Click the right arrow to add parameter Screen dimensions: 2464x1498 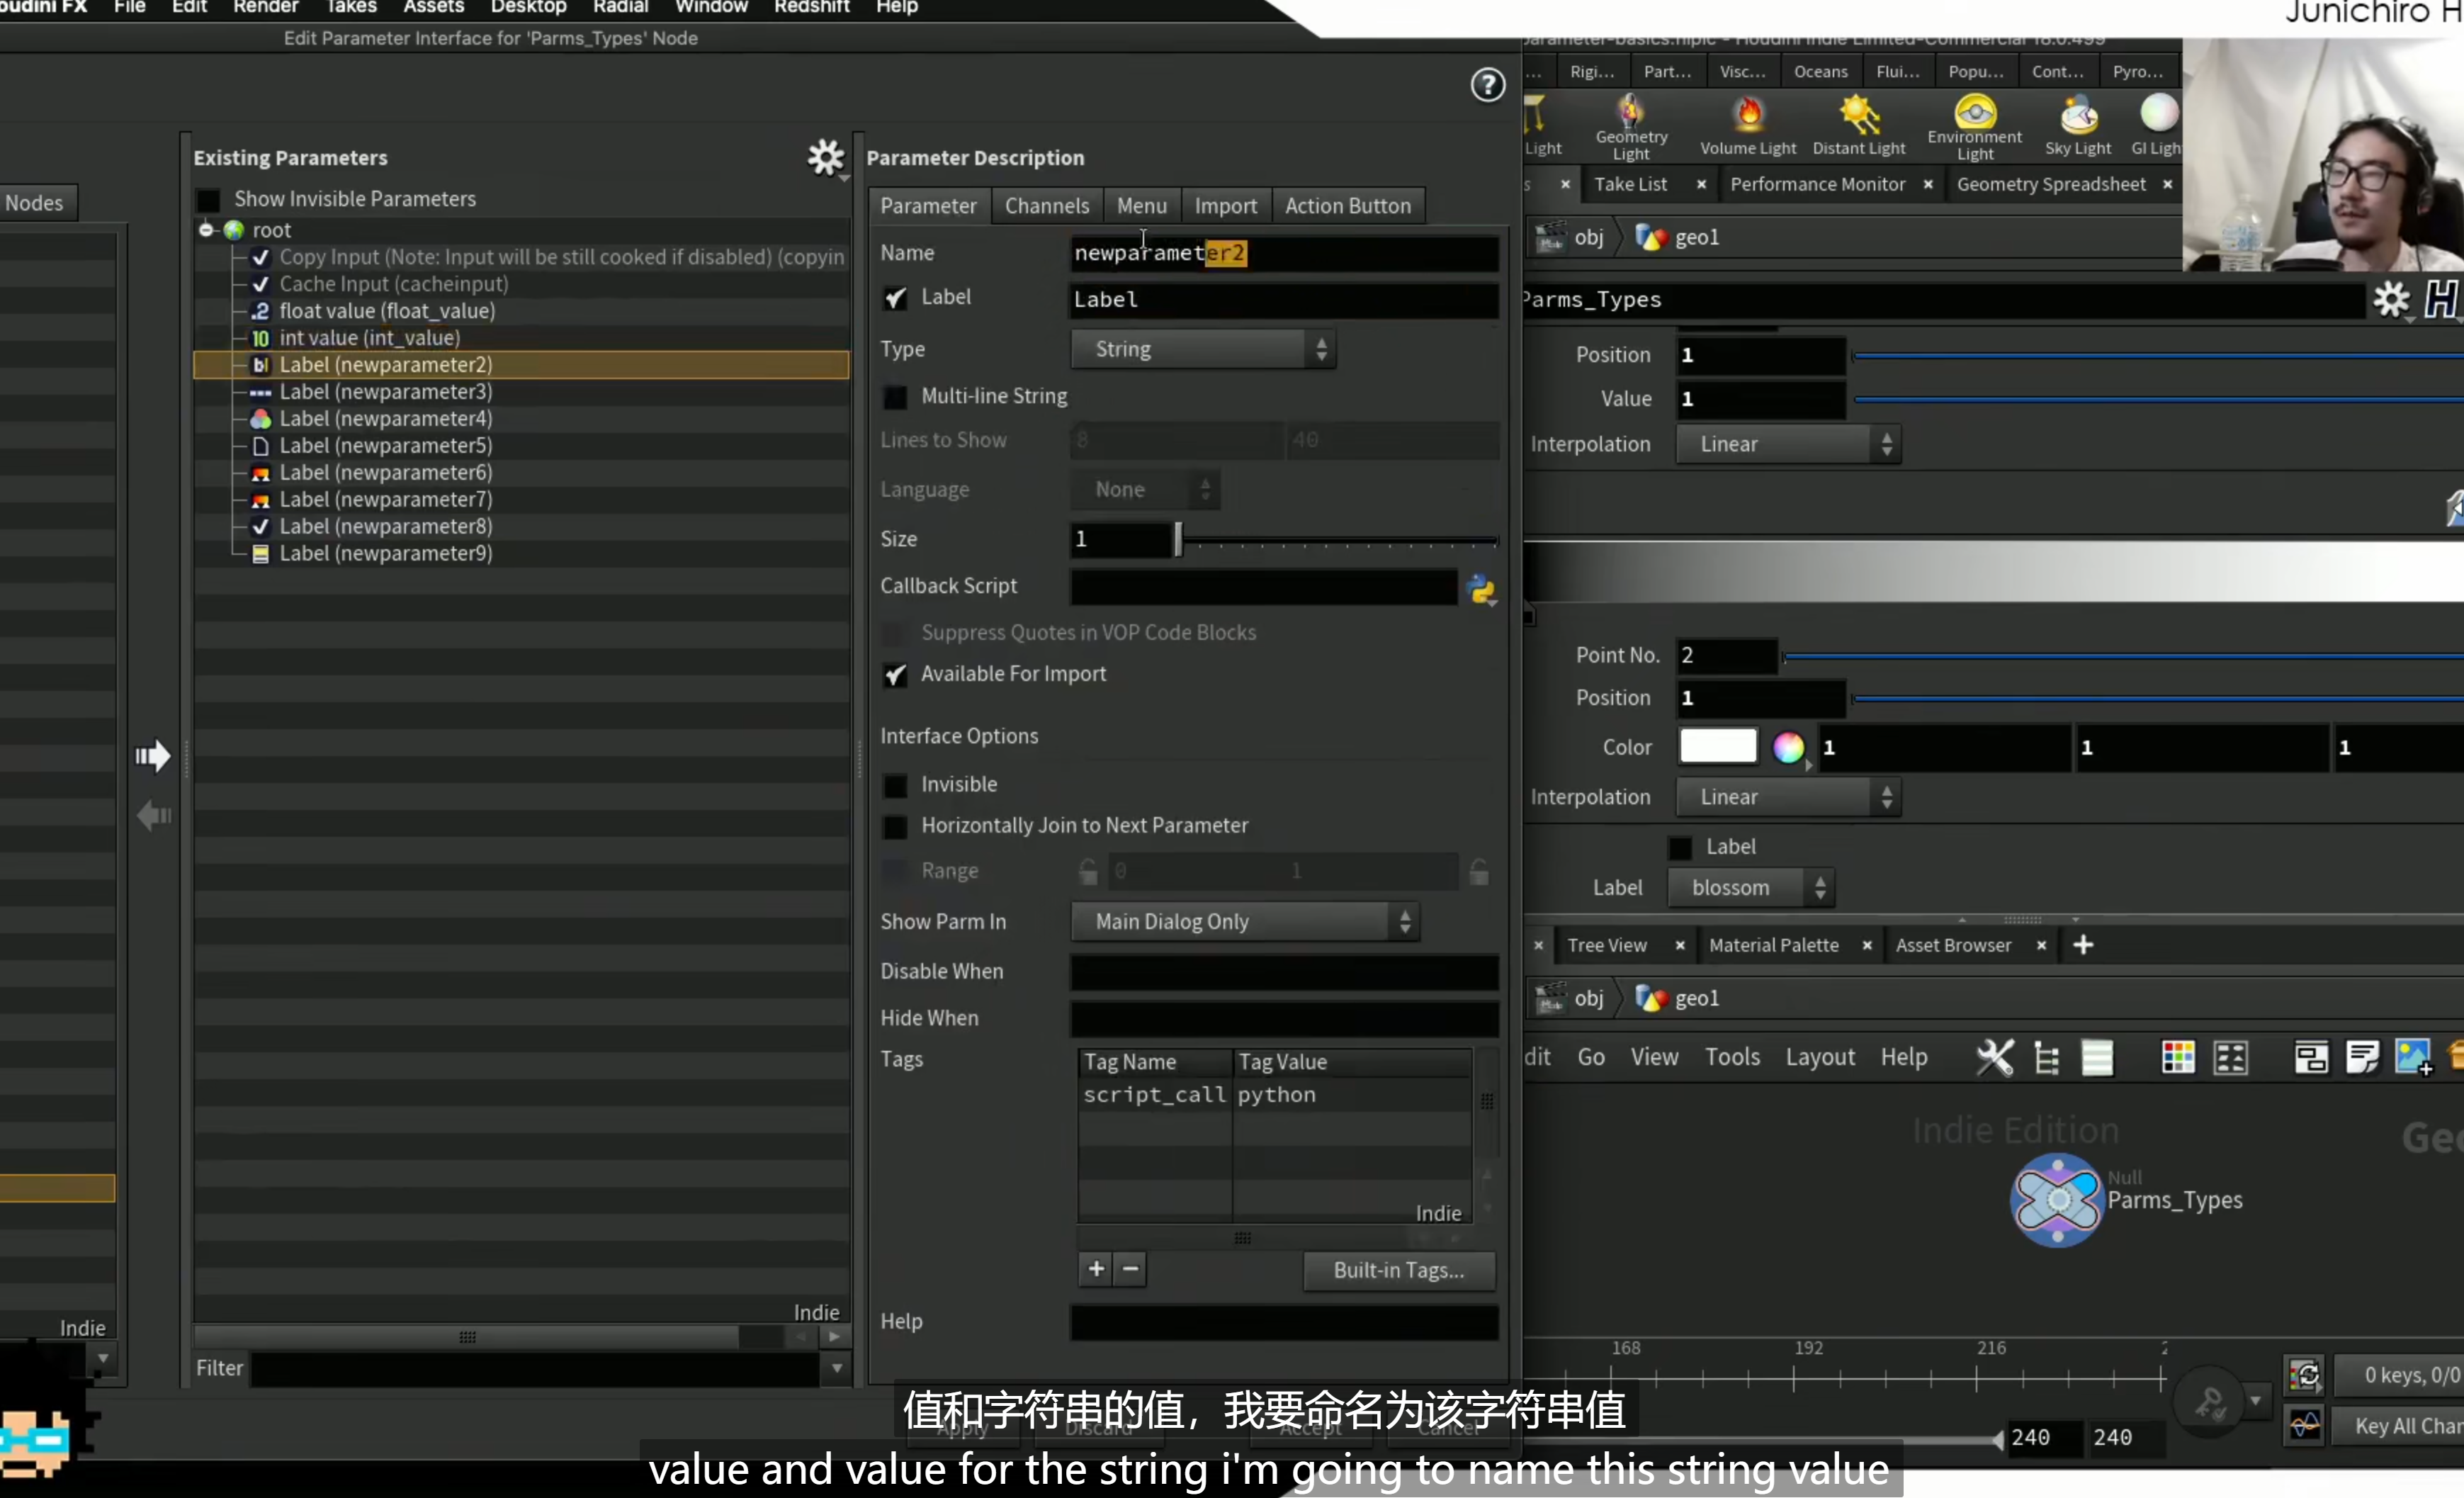[153, 756]
